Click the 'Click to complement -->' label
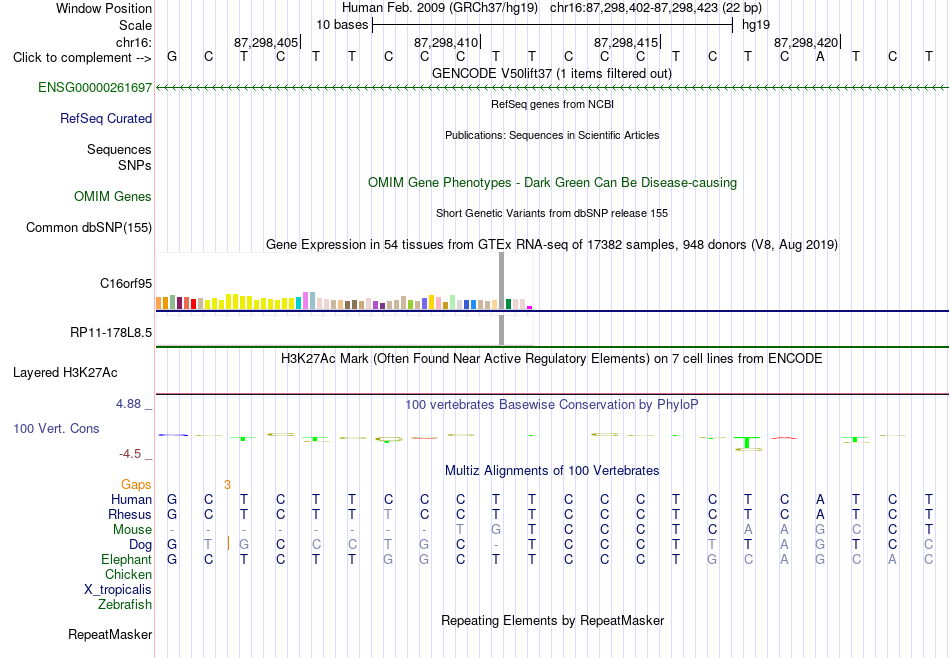The image size is (950, 658). tap(82, 58)
